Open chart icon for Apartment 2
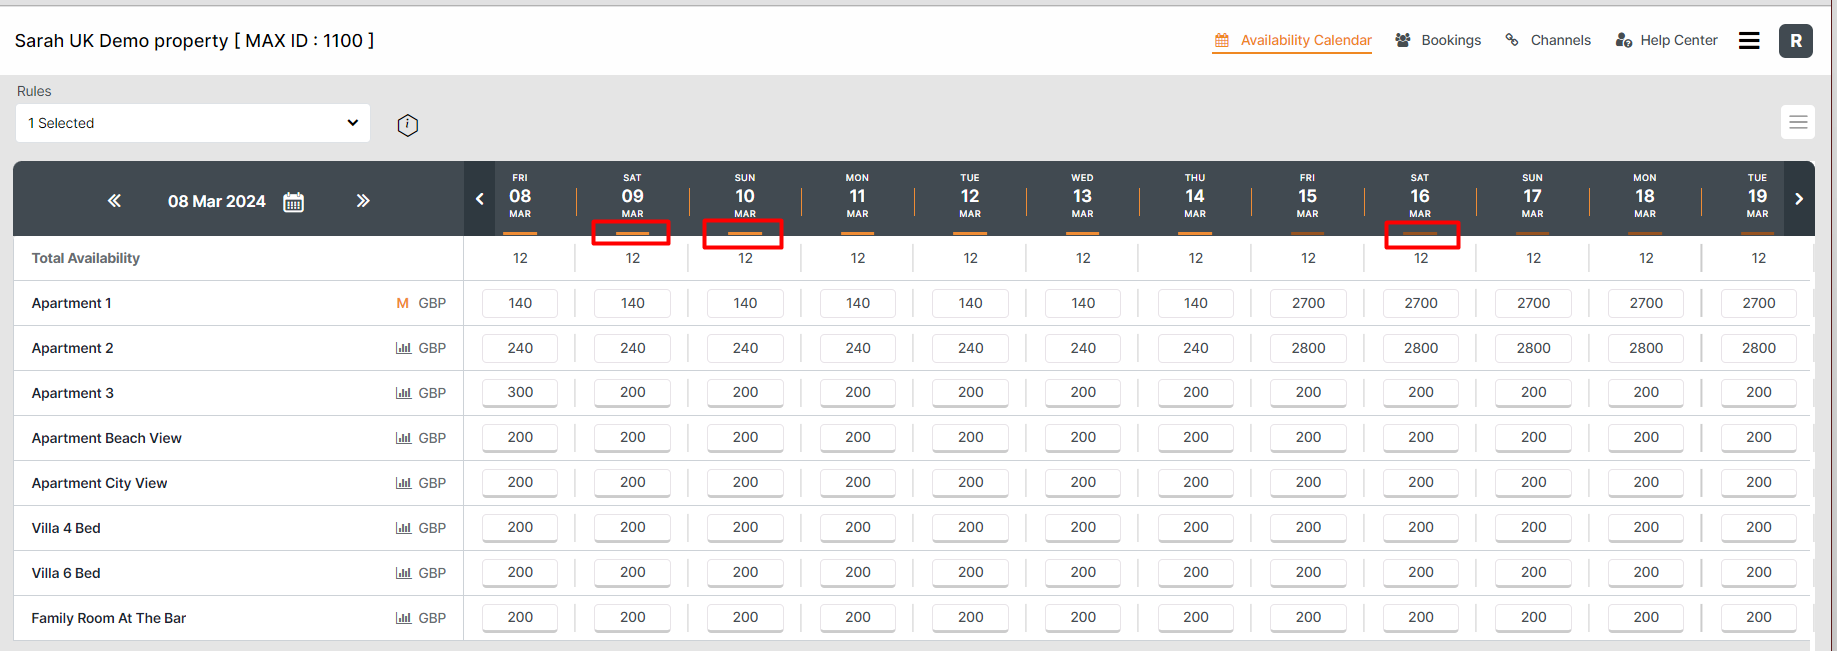 (x=403, y=348)
